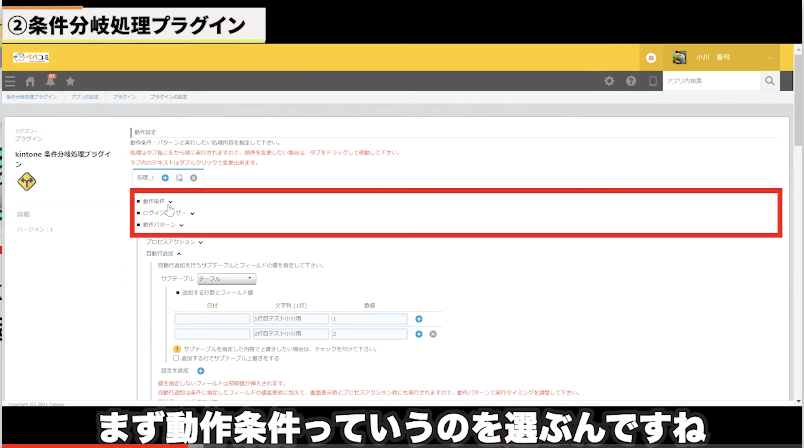This screenshot has height=448, width=804.
Task: Open the settings gear icon
Action: click(609, 81)
